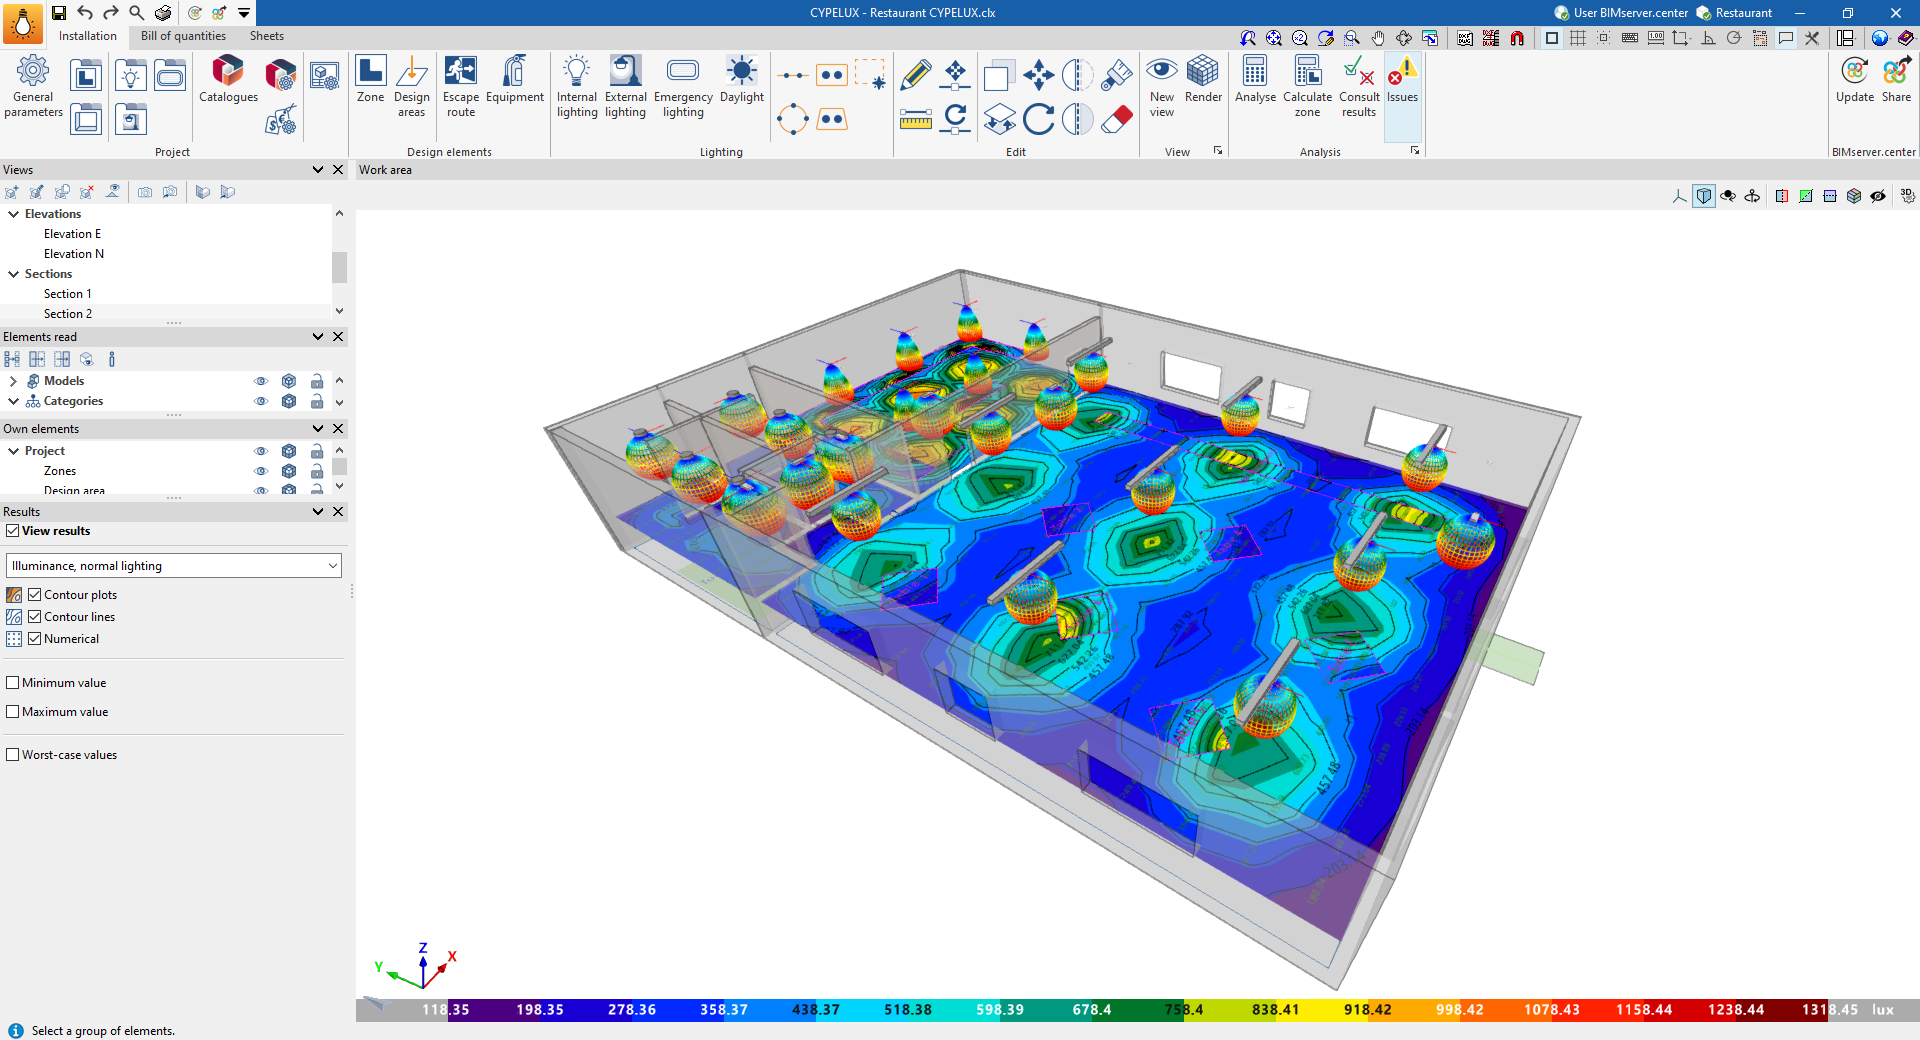
Task: Toggle the Contour plots checkbox
Action: (x=35, y=594)
